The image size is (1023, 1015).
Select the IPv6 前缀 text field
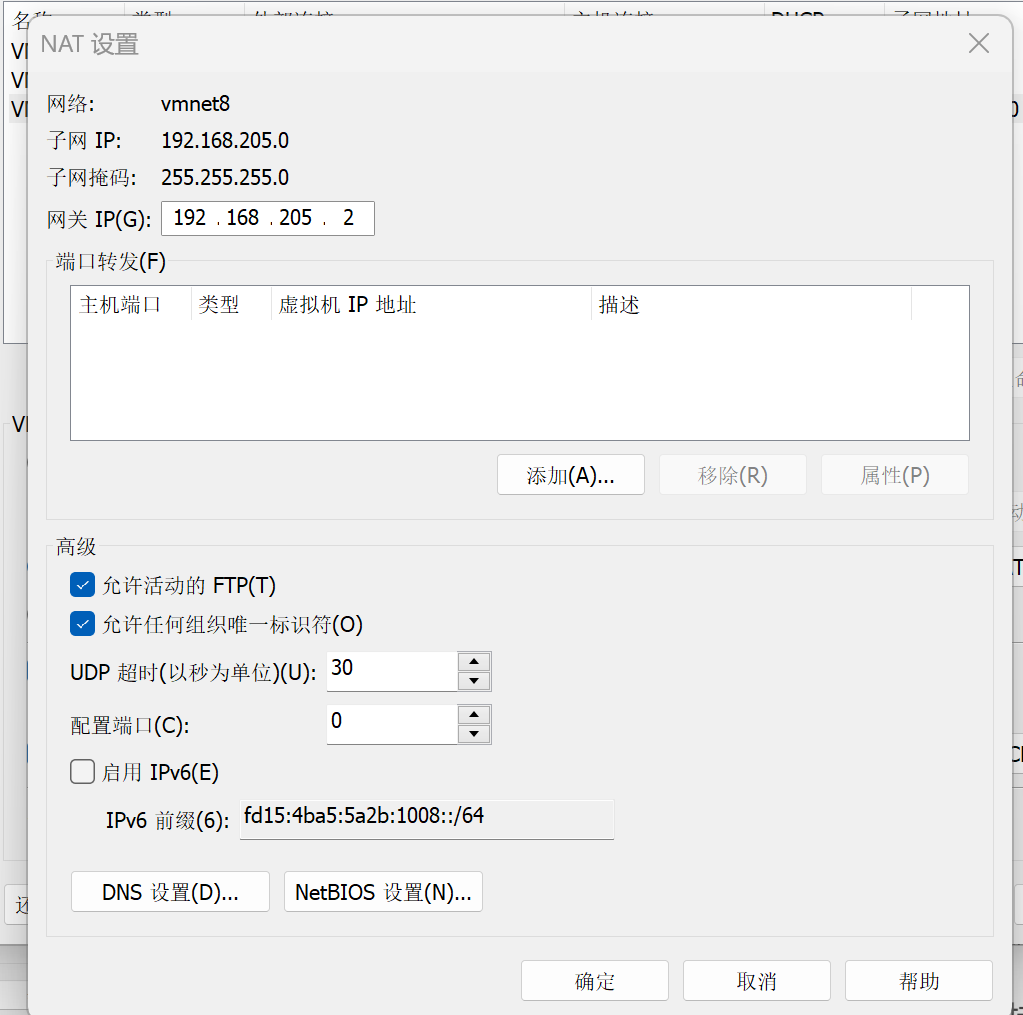click(426, 818)
